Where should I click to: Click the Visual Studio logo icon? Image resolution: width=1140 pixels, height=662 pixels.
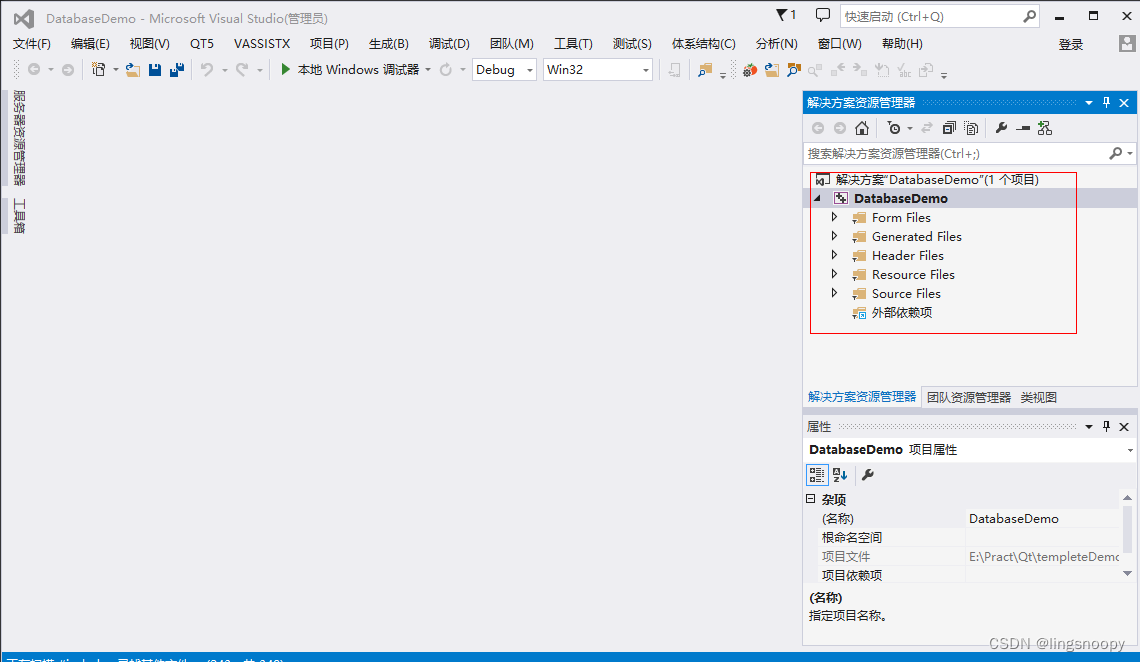coord(24,18)
